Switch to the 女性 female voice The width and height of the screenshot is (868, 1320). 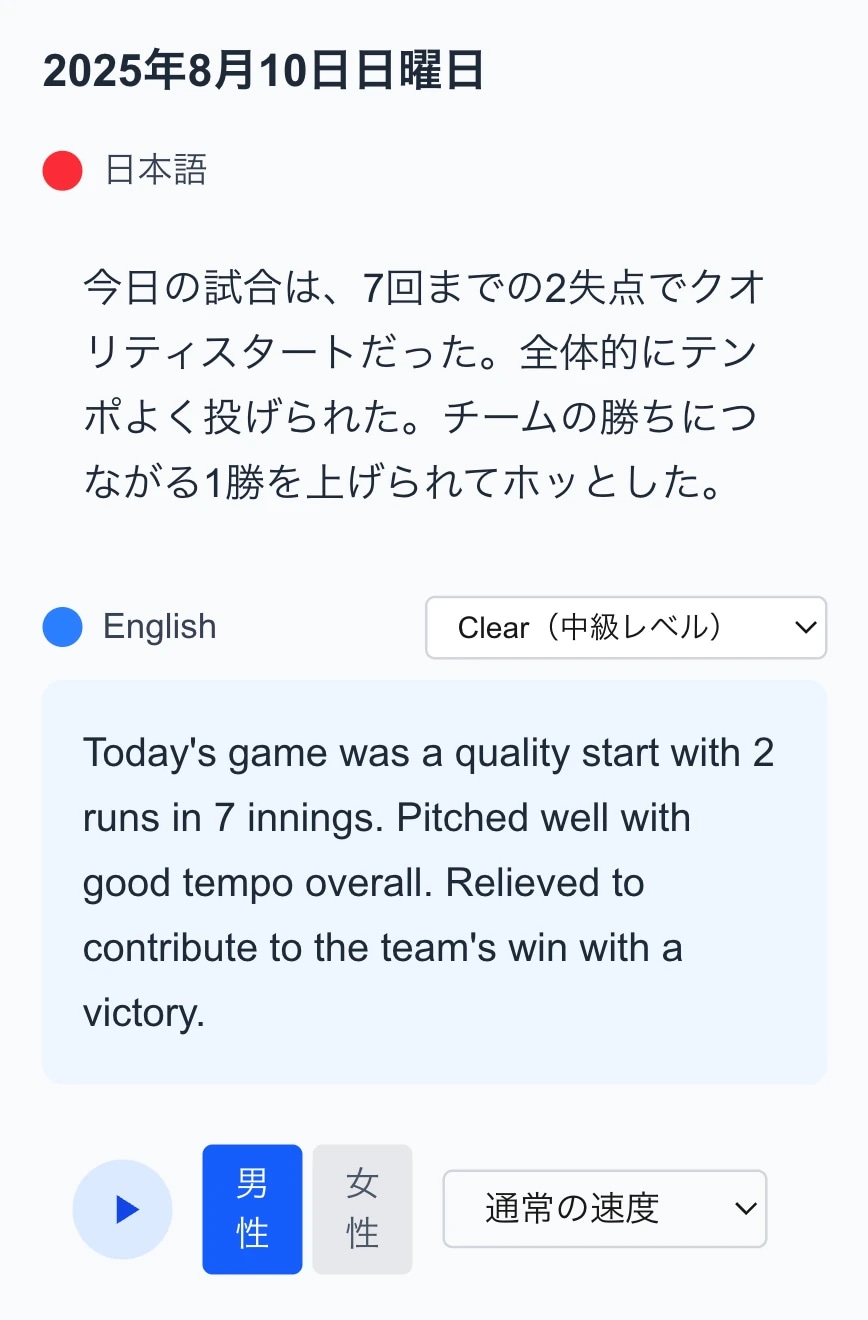[x=362, y=1209]
